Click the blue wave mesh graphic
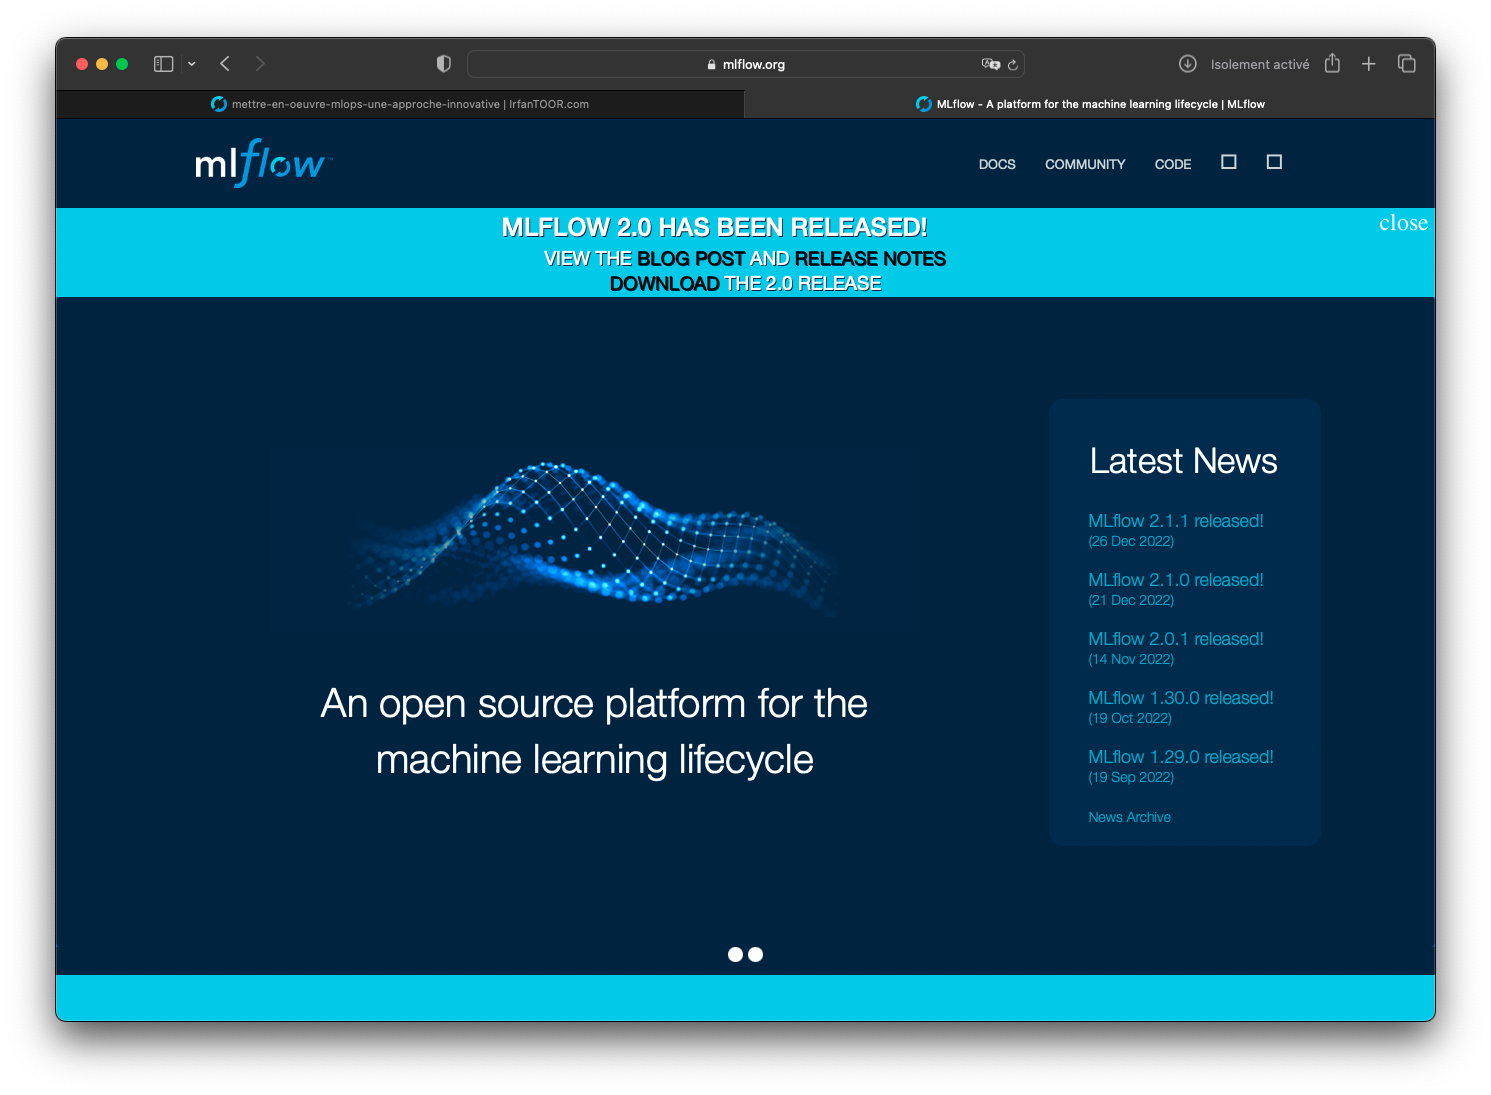Screen dimensions: 1491x1095 click(x=594, y=535)
